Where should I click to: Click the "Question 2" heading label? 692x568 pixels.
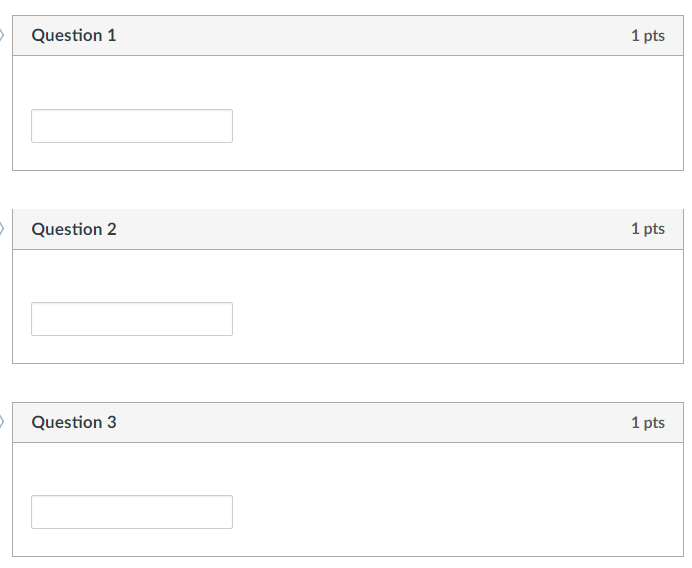pos(74,229)
